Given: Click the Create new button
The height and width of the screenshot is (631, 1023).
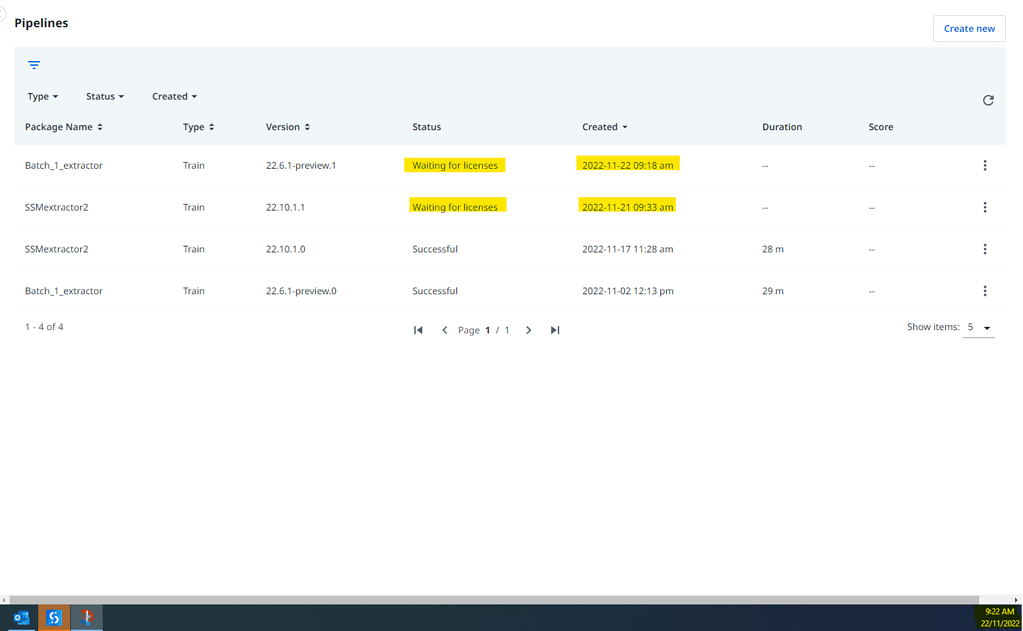Looking at the screenshot, I should point(968,28).
